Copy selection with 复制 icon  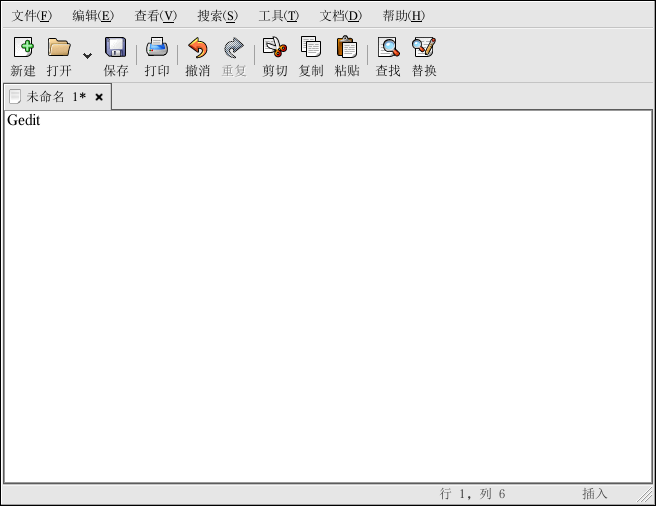pos(311,48)
